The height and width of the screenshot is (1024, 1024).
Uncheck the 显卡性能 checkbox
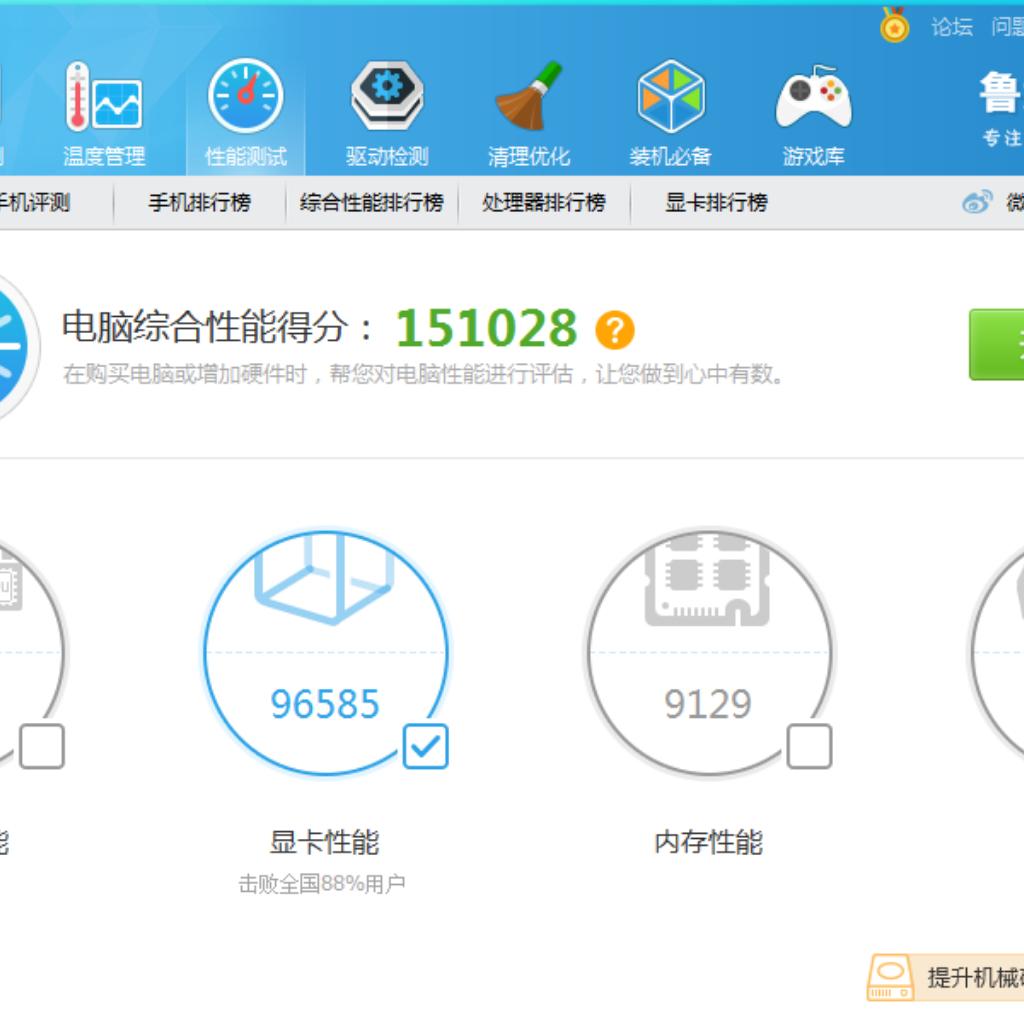pyautogui.click(x=426, y=747)
